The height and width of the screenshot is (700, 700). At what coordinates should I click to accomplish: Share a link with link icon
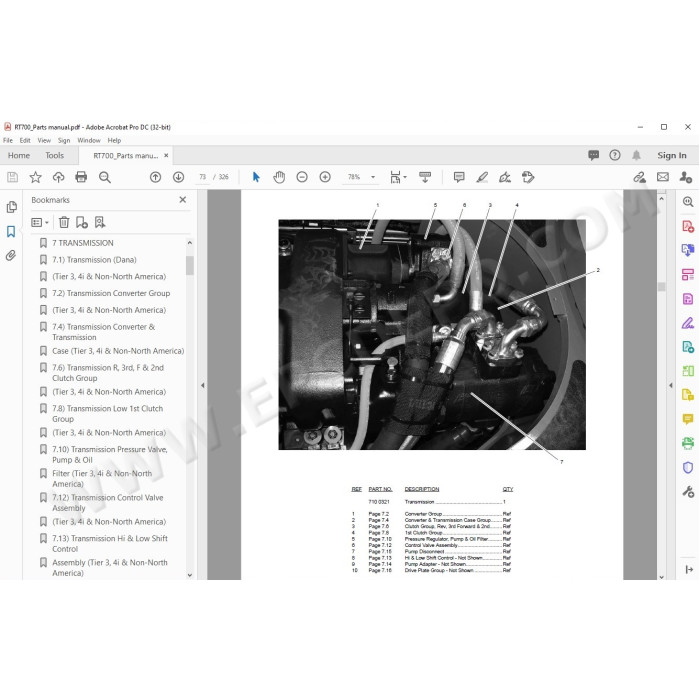(x=640, y=177)
